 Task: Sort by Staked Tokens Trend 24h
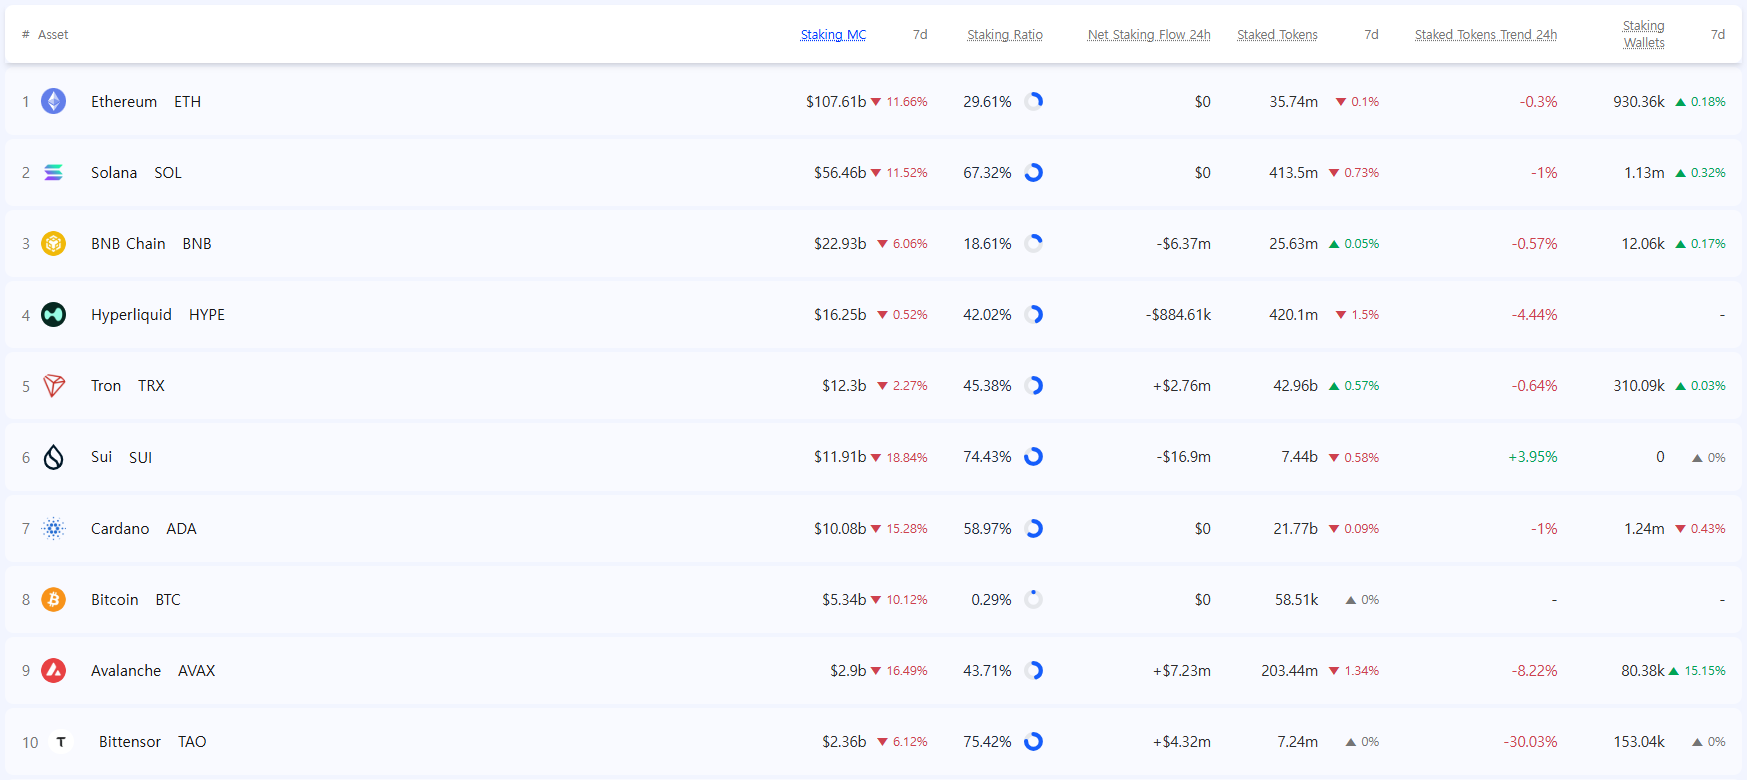point(1485,35)
